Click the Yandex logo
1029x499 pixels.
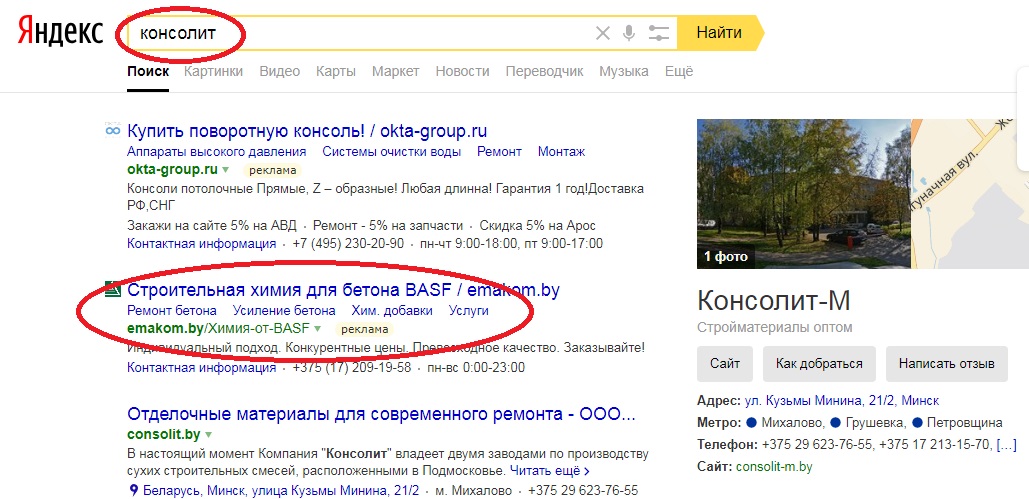(60, 33)
